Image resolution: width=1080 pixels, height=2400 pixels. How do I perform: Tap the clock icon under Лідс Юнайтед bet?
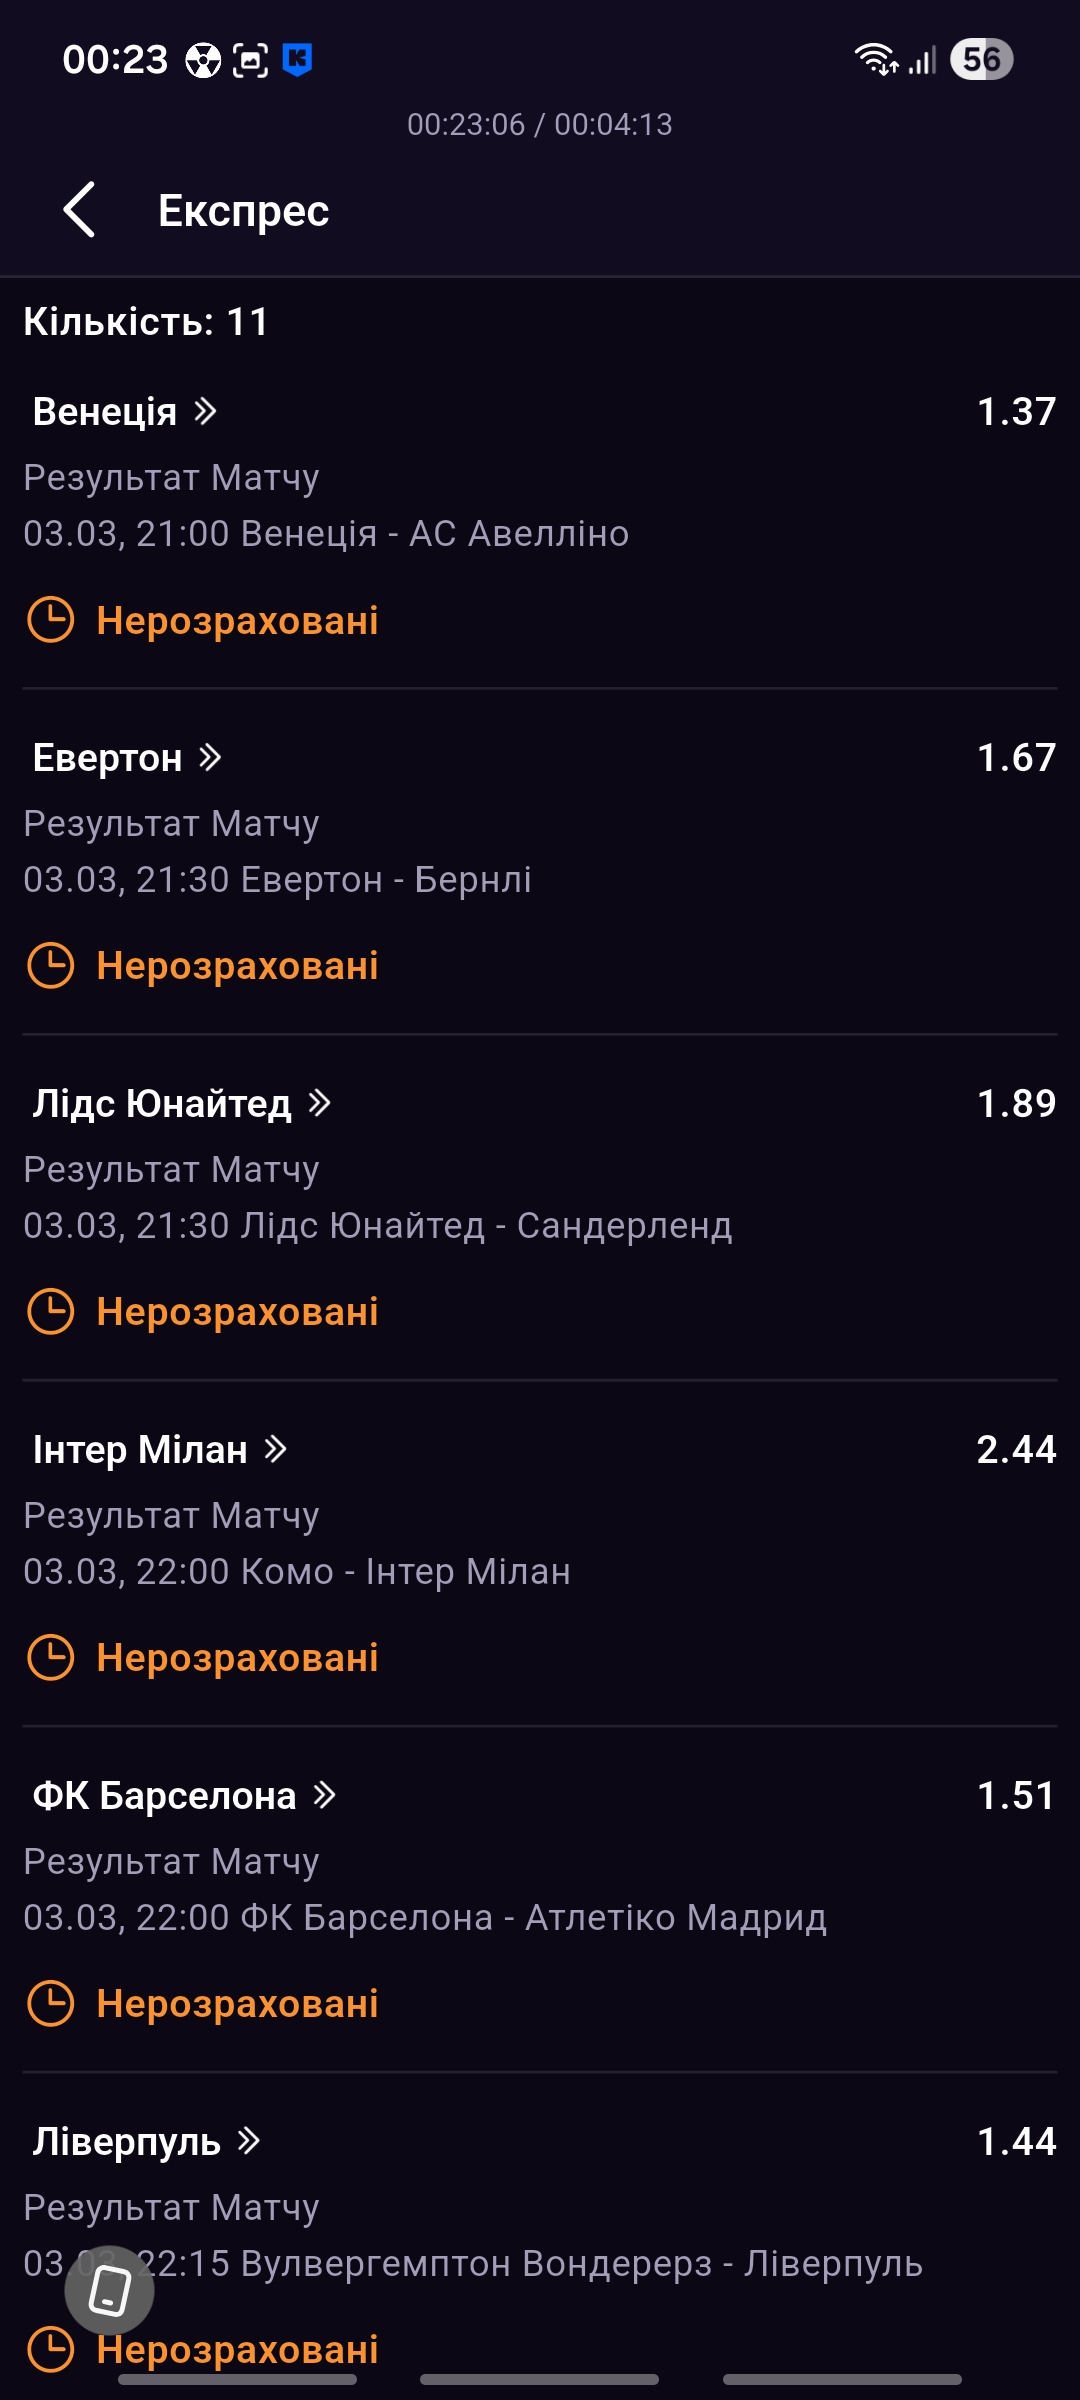coord(50,1312)
